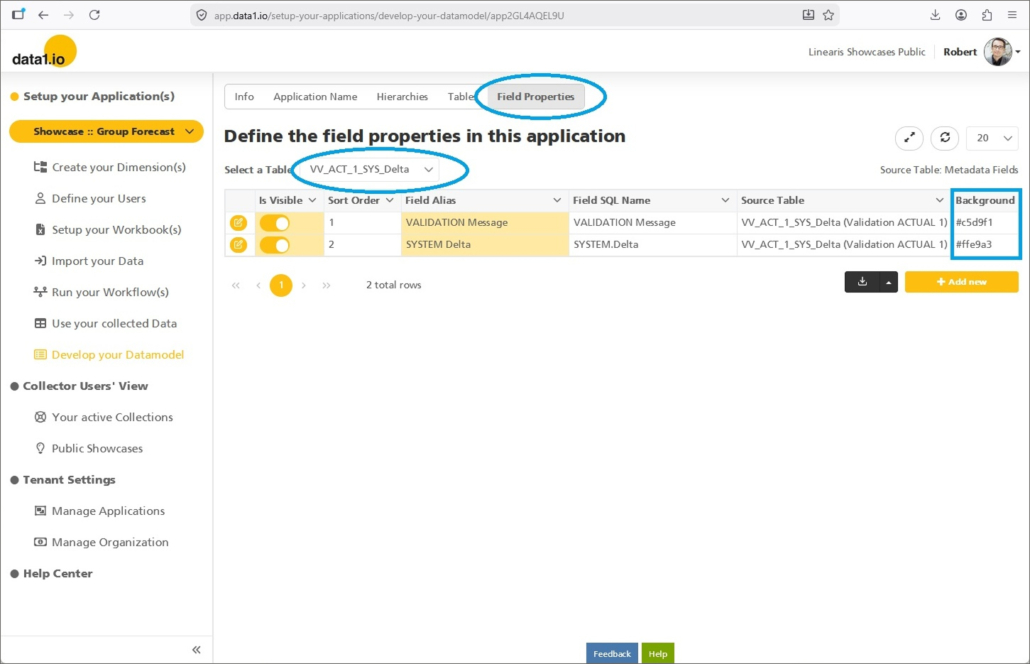Click the refresh table icon
The width and height of the screenshot is (1030, 664).
[944, 138]
